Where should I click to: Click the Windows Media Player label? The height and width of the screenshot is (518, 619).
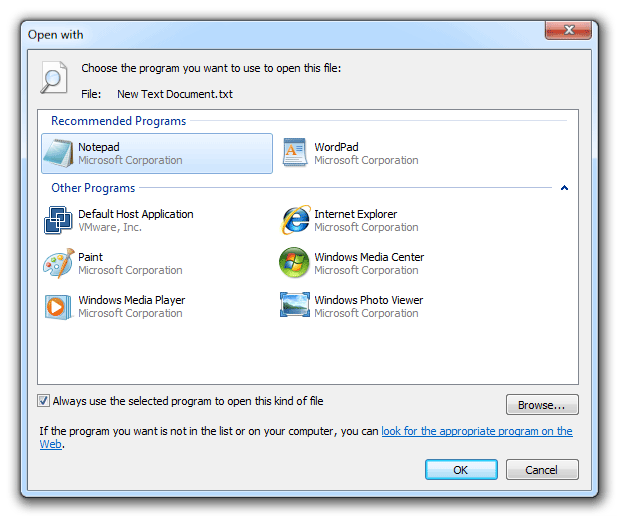coord(131,300)
